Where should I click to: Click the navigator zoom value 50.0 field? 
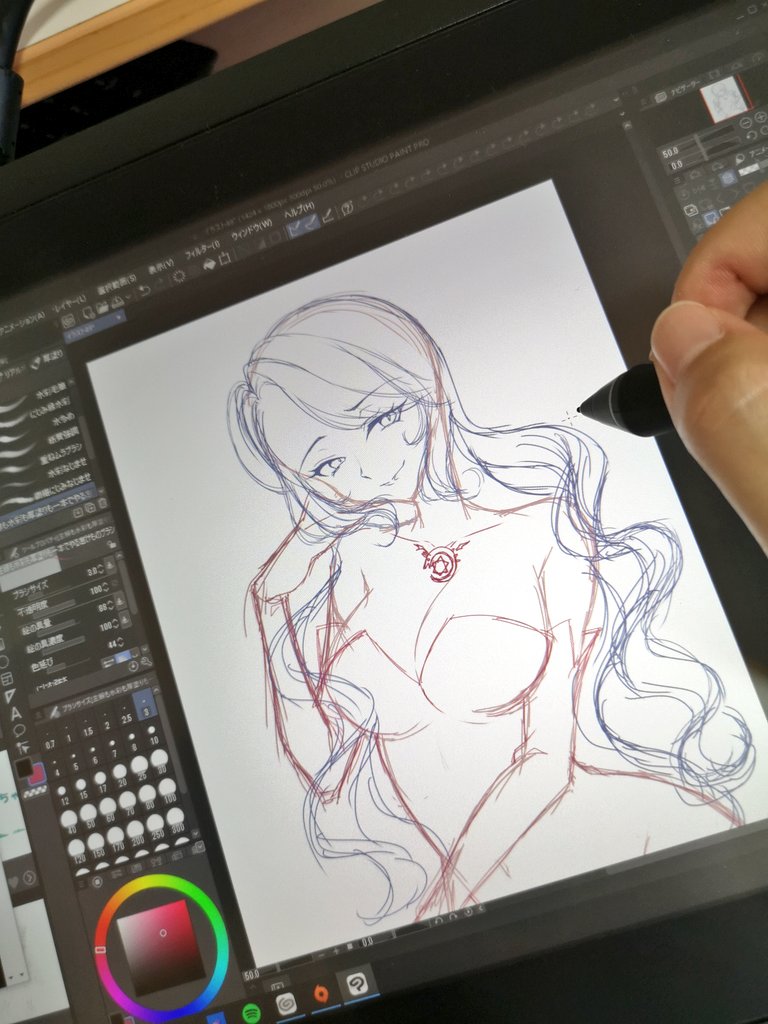click(x=671, y=153)
